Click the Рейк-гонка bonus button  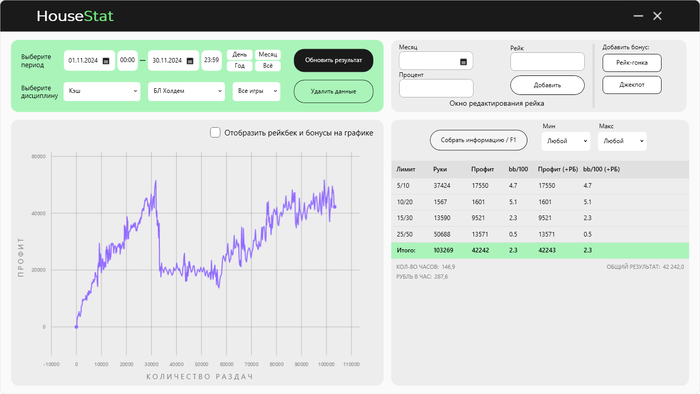coord(632,63)
